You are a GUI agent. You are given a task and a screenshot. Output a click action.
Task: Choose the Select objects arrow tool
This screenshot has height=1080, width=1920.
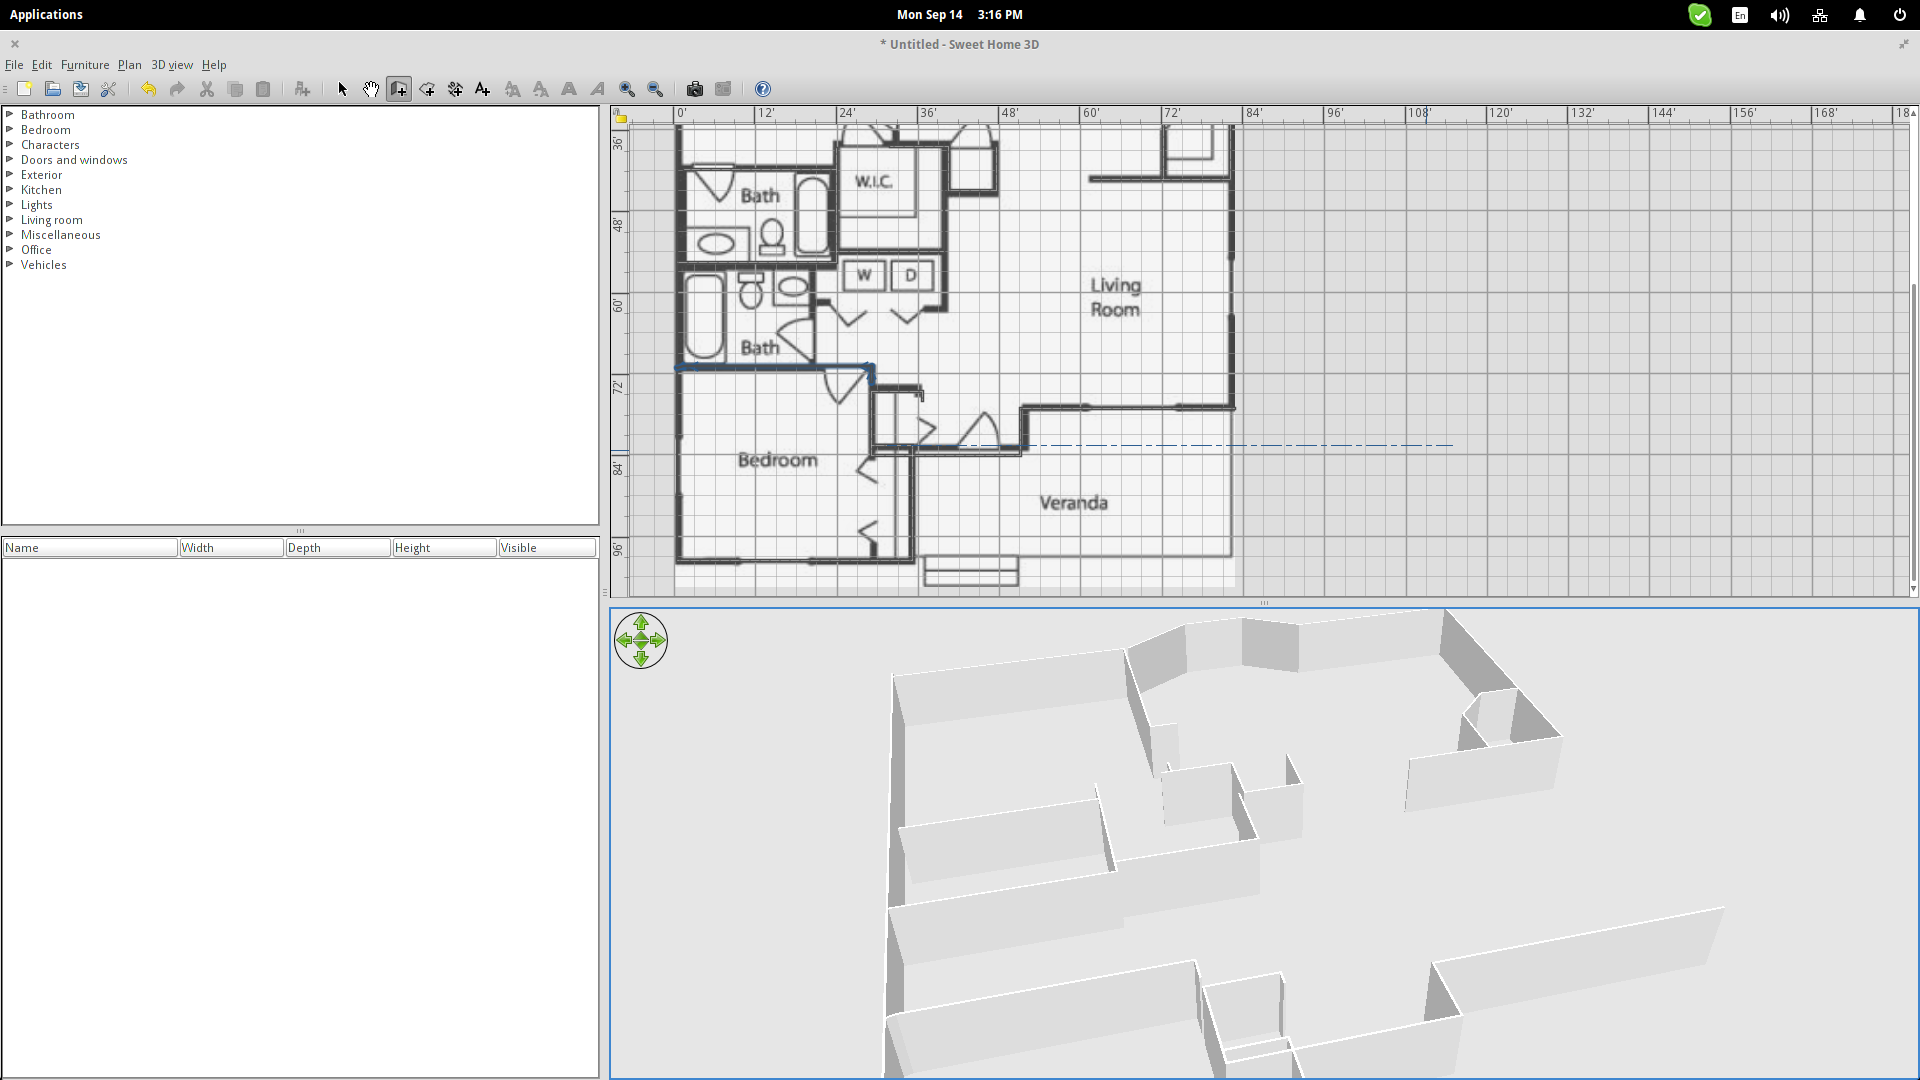point(342,89)
